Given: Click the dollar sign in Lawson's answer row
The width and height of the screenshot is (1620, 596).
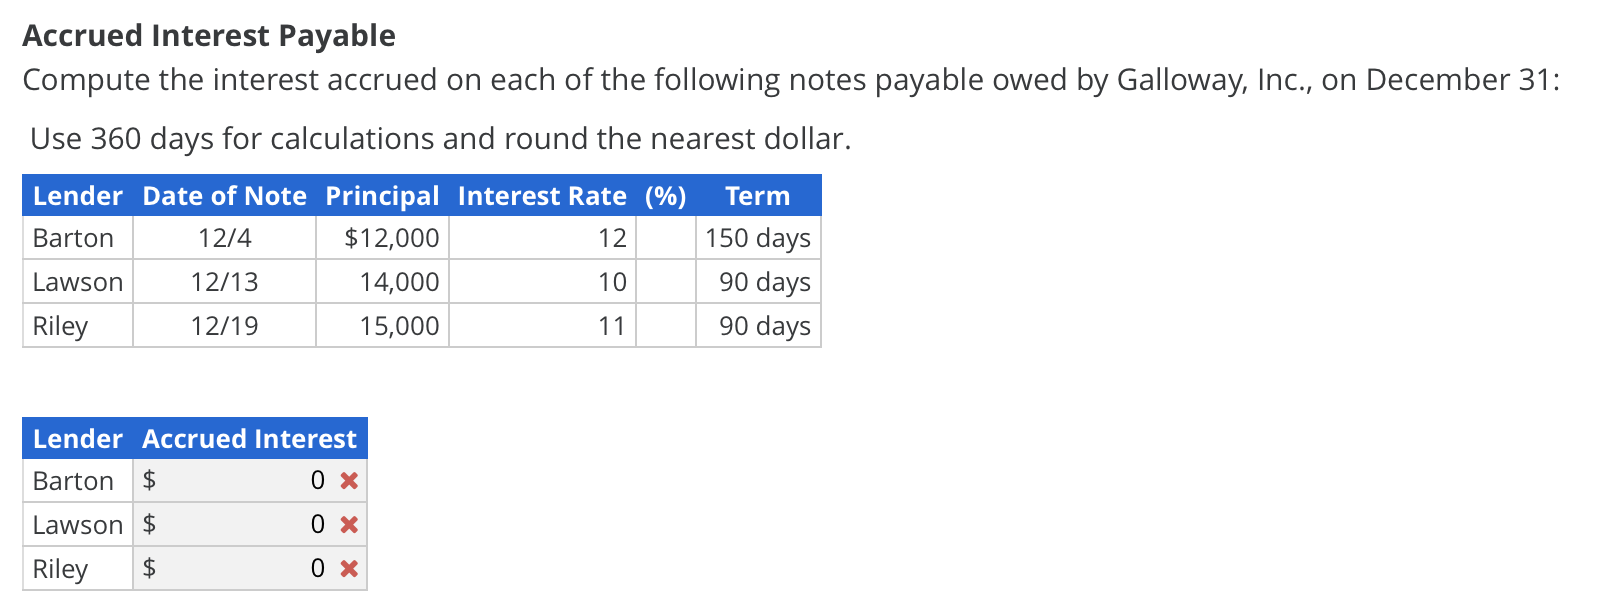Looking at the screenshot, I should click(150, 524).
